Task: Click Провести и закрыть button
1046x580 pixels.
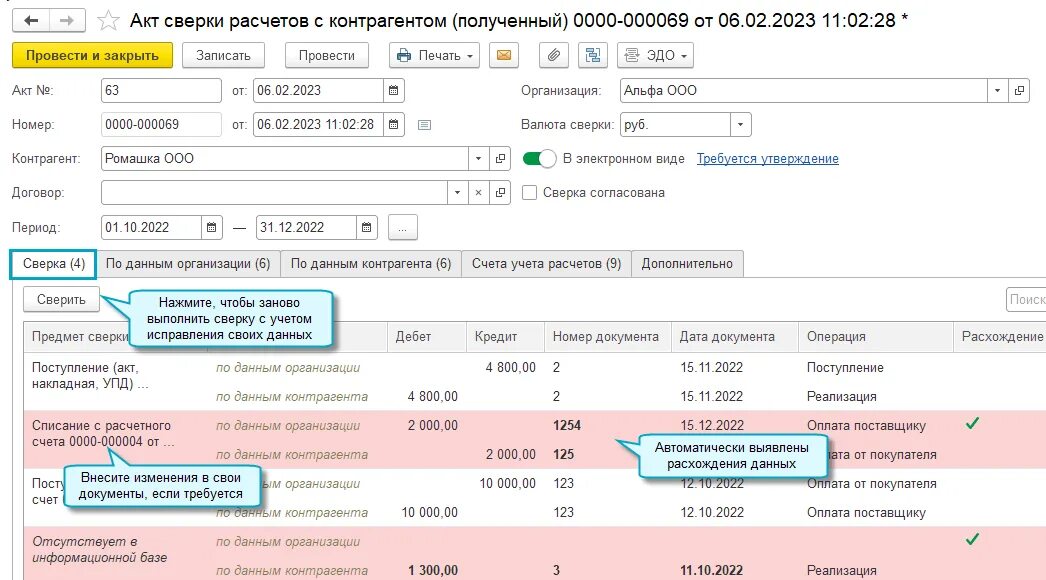Action: [92, 55]
